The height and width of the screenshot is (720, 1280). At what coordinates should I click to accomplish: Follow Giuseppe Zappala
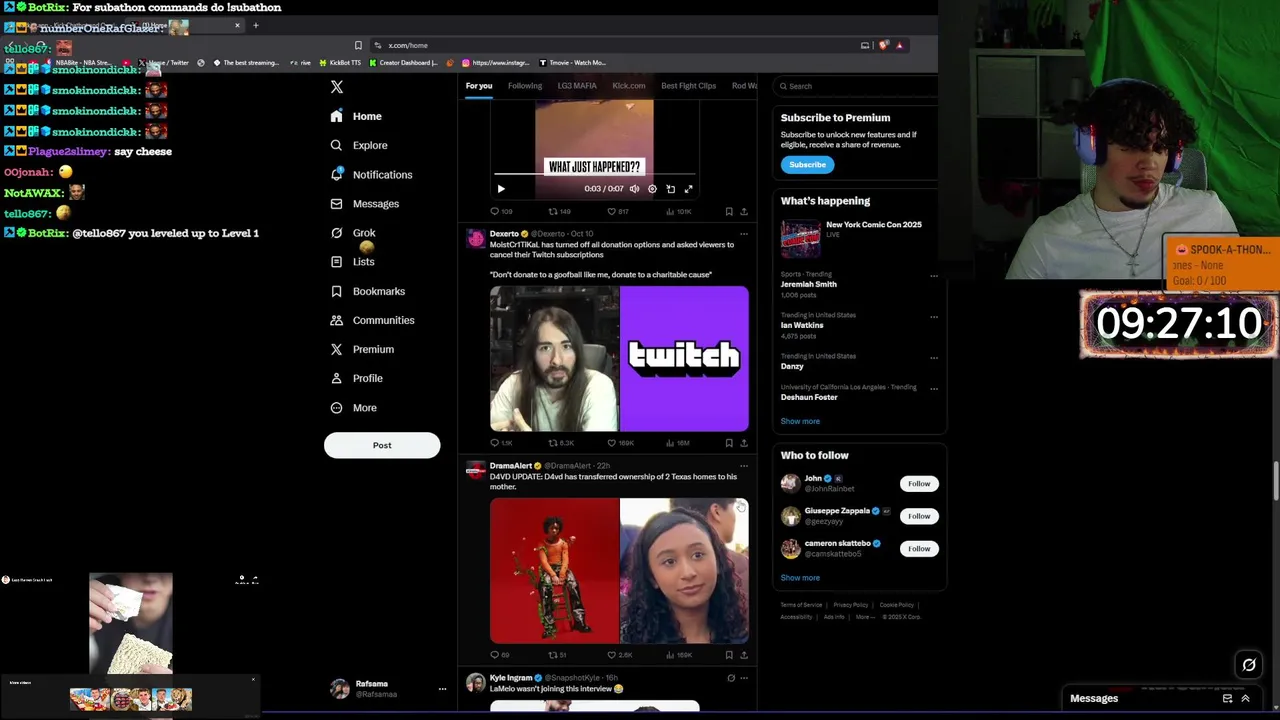pyautogui.click(x=919, y=516)
